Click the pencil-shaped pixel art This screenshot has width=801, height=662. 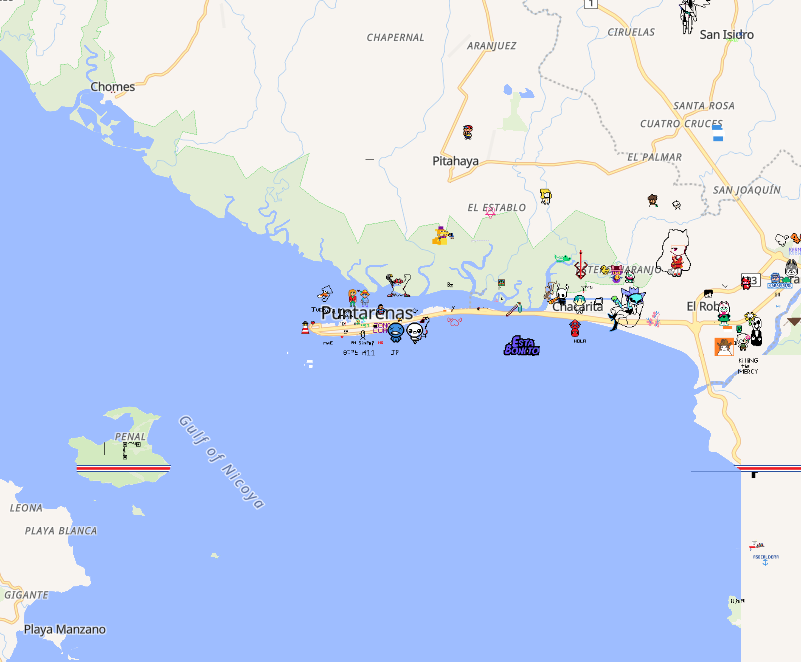(x=513, y=310)
